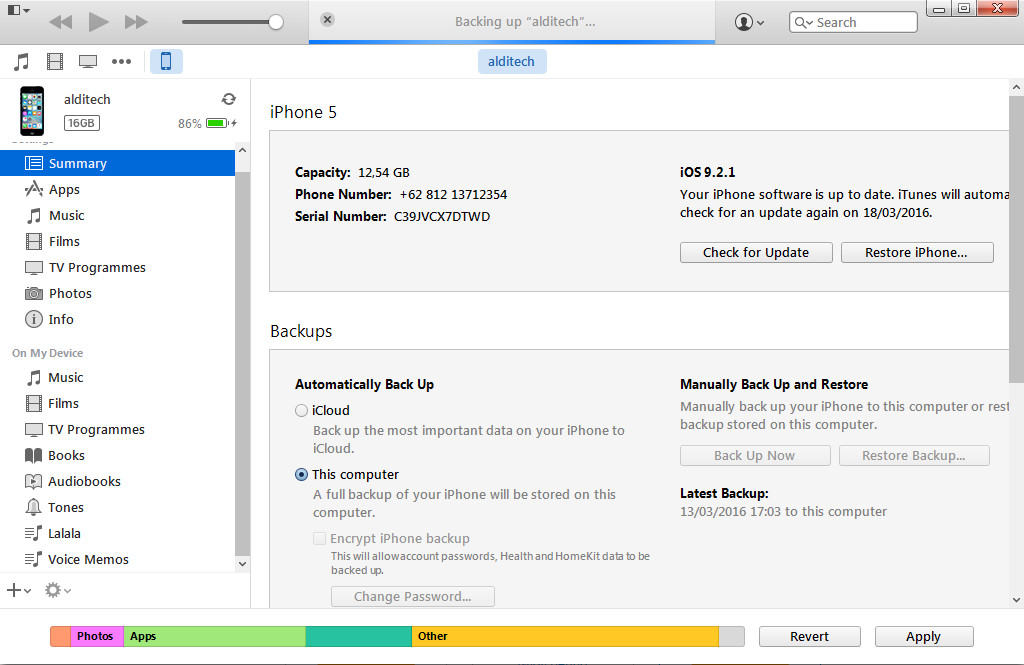This screenshot has height=665, width=1024.
Task: Select the iCloud backup option
Action: (x=301, y=411)
